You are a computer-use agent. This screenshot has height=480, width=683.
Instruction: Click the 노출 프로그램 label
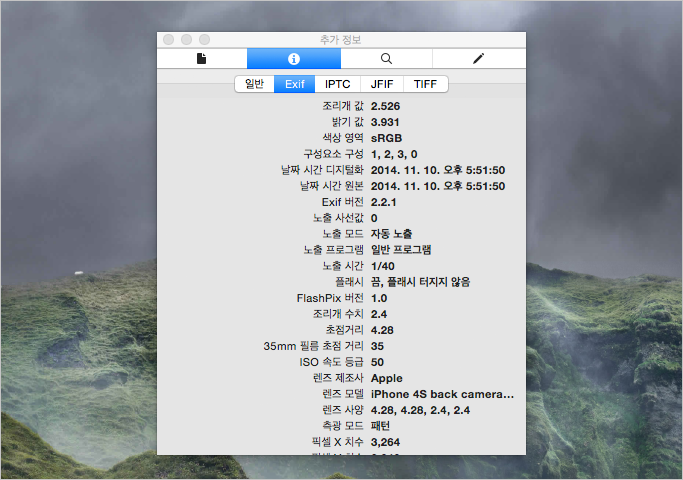(333, 250)
